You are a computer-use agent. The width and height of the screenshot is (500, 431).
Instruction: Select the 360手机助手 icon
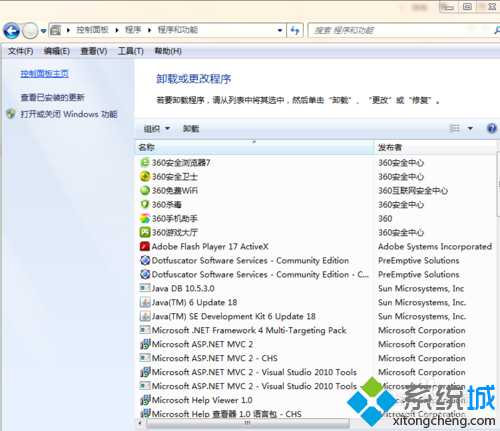coord(145,218)
